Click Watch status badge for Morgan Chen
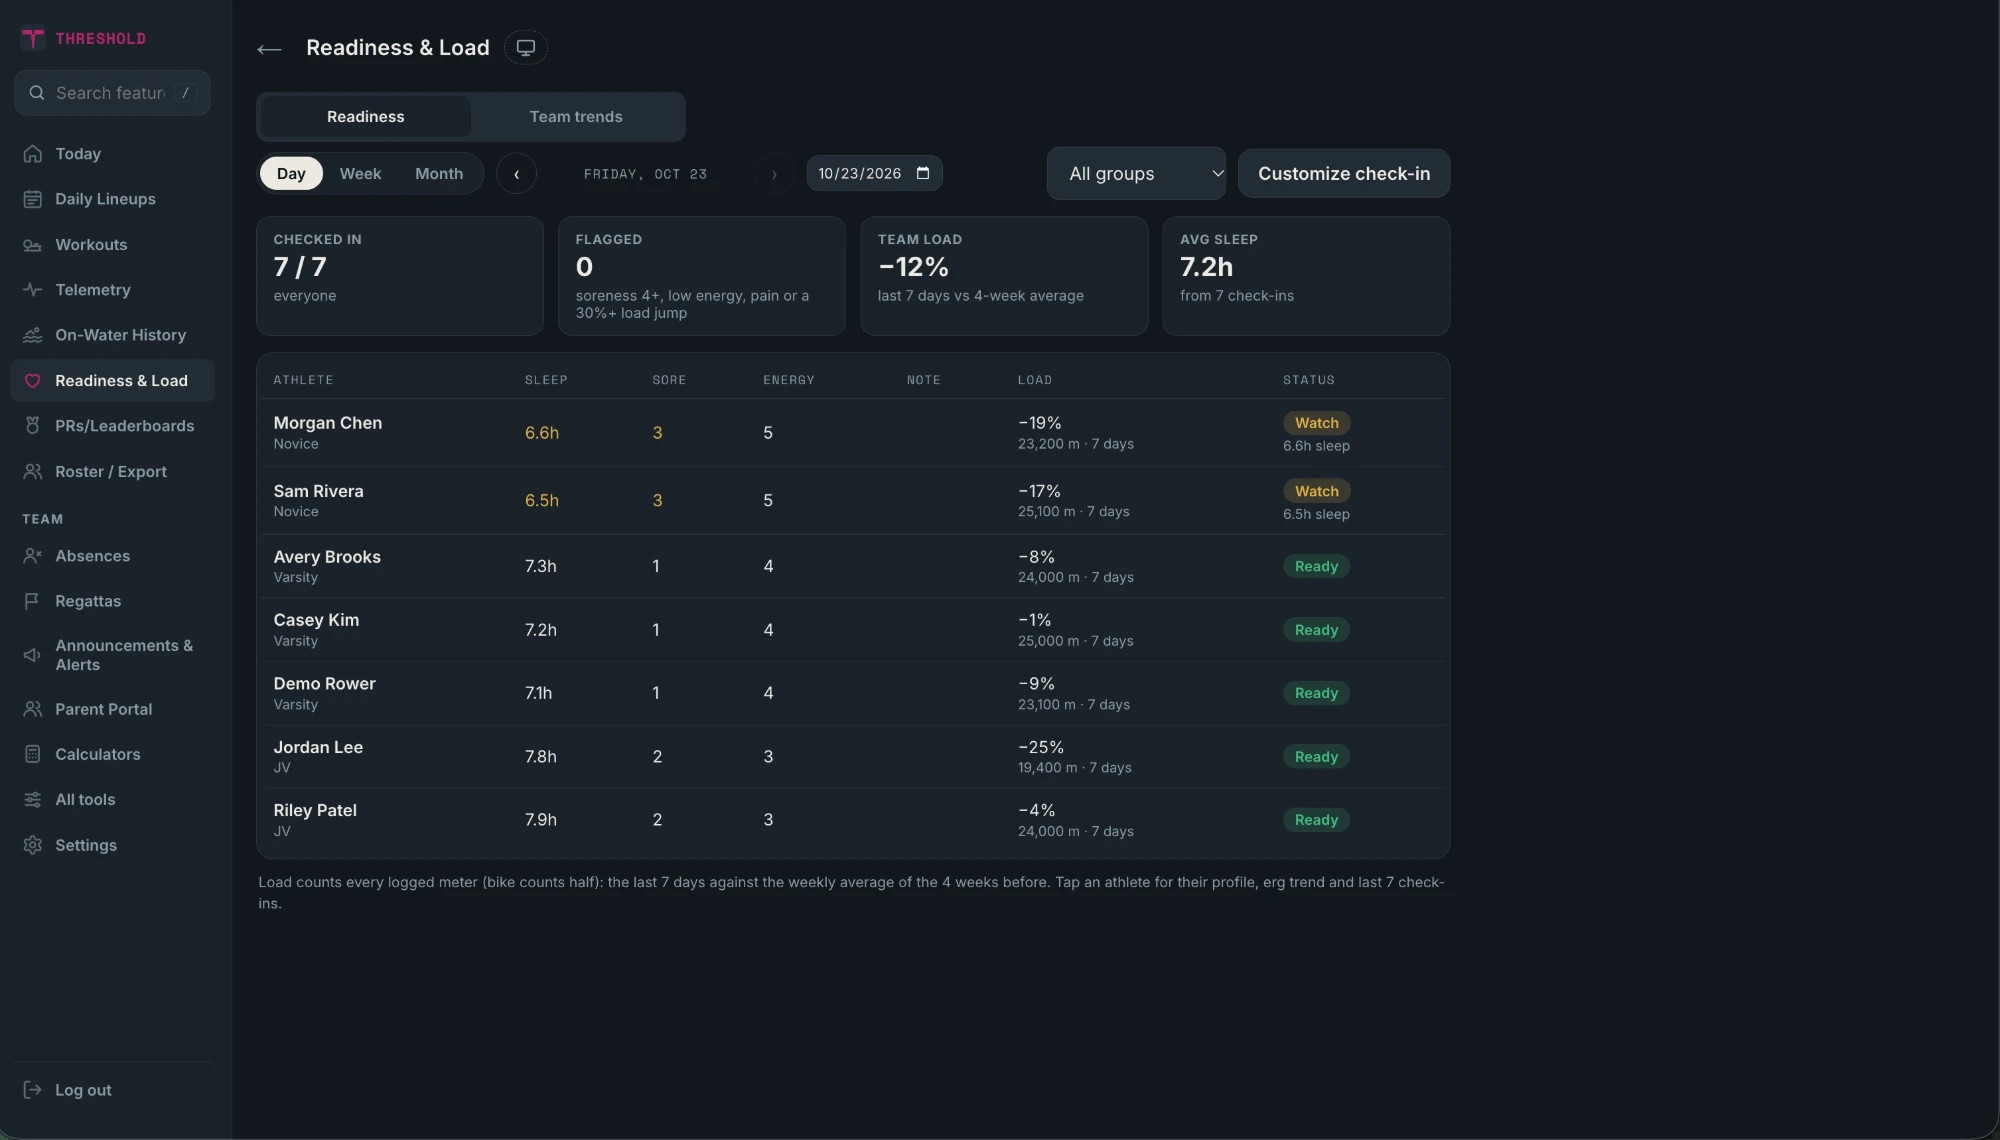2000x1140 pixels. point(1317,423)
